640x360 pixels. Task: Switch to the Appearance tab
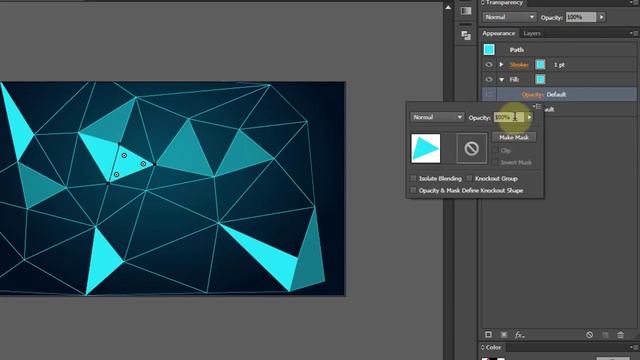click(498, 33)
